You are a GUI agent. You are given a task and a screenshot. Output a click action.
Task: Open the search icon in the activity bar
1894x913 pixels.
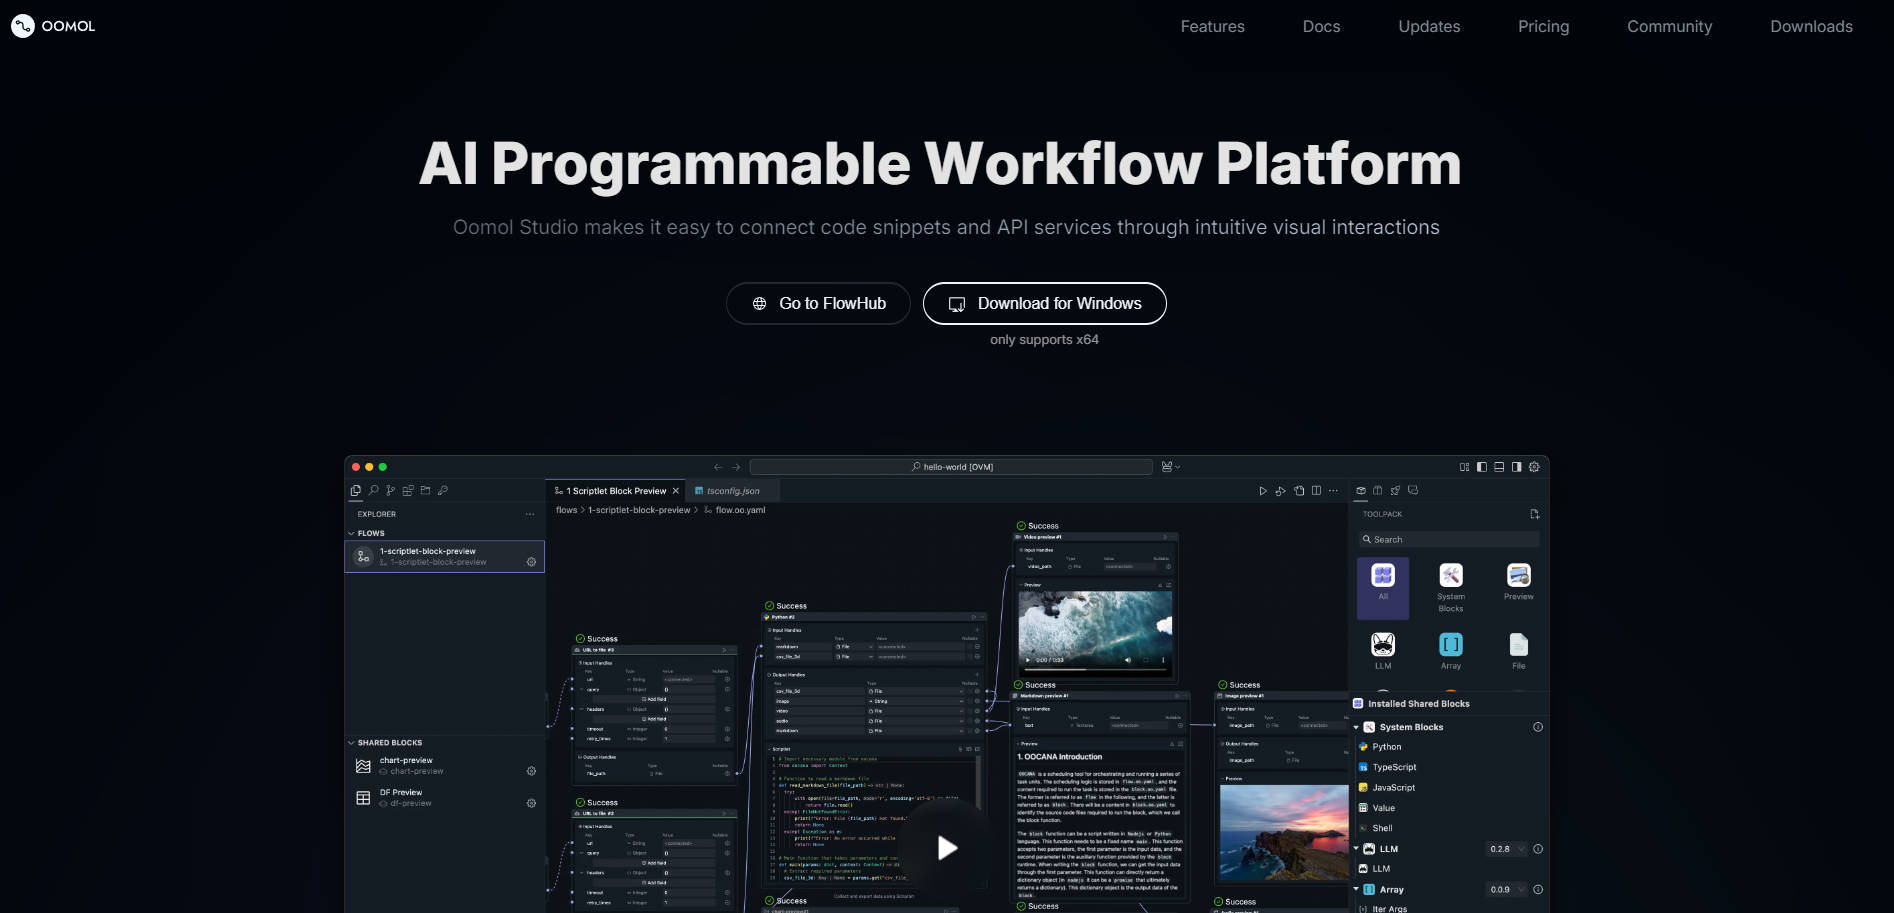click(x=373, y=491)
